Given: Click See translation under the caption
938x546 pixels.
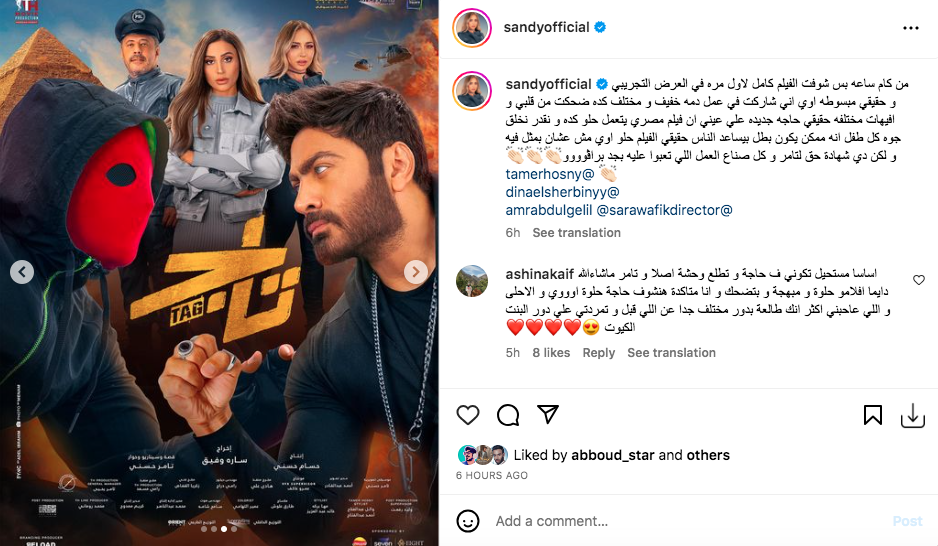Looking at the screenshot, I should (577, 233).
